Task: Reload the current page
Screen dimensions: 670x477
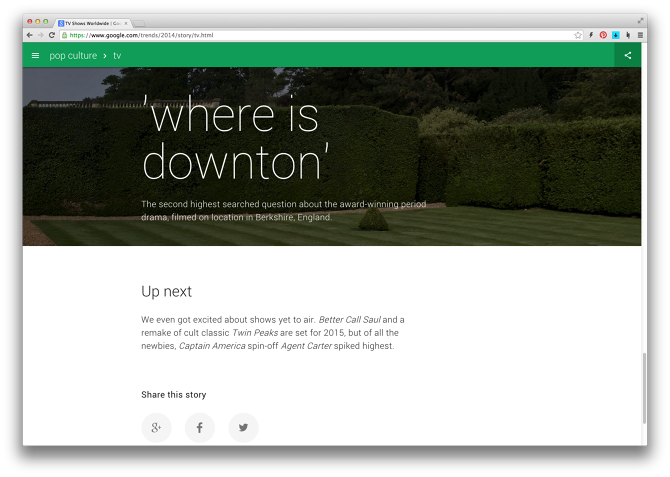Action: tap(52, 35)
